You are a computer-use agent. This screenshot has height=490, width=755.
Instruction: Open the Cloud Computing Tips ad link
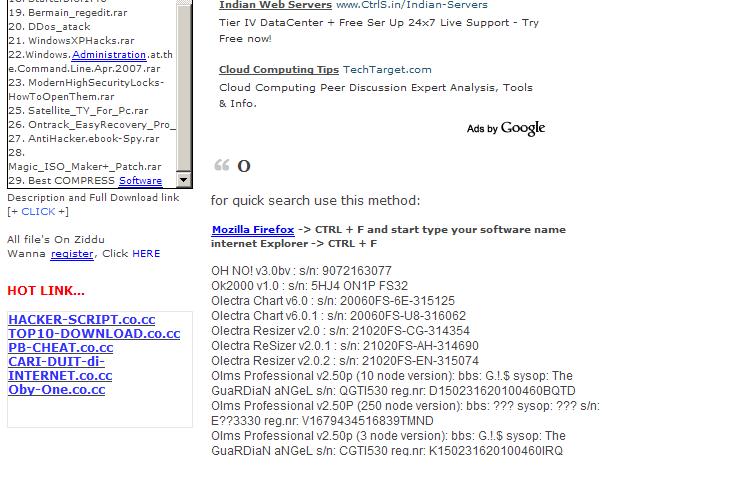pyautogui.click(x=279, y=69)
